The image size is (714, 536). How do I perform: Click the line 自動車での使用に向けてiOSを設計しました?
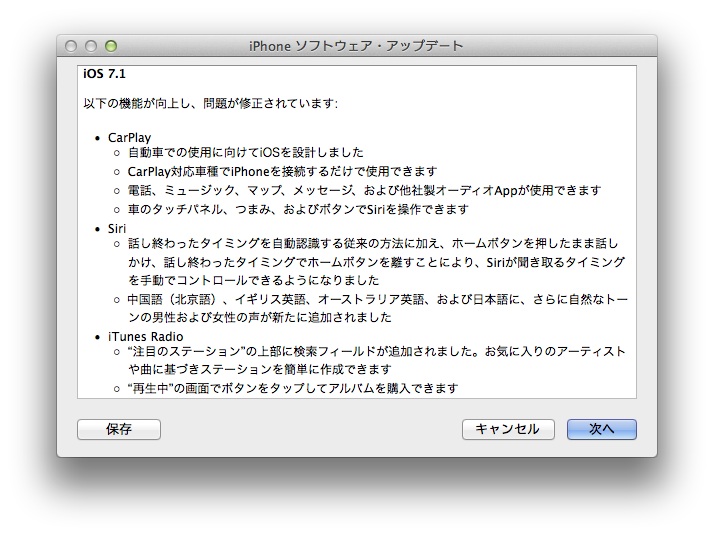click(246, 153)
